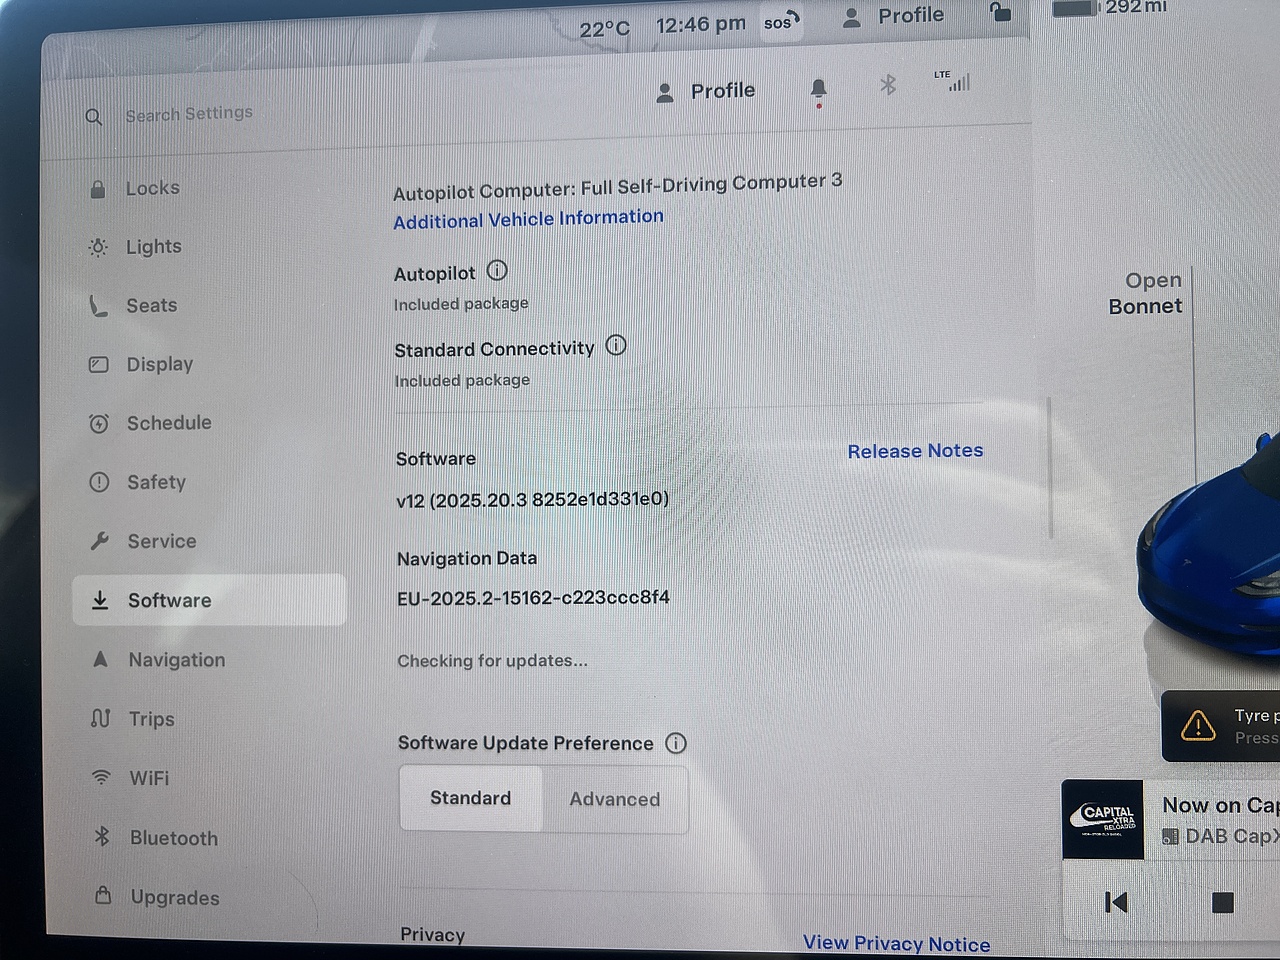Tap the Bluetooth icon in settings header

pos(888,85)
